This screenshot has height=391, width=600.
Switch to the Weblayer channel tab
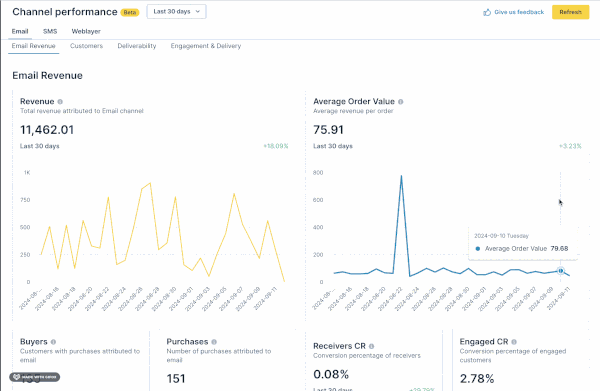tap(86, 31)
